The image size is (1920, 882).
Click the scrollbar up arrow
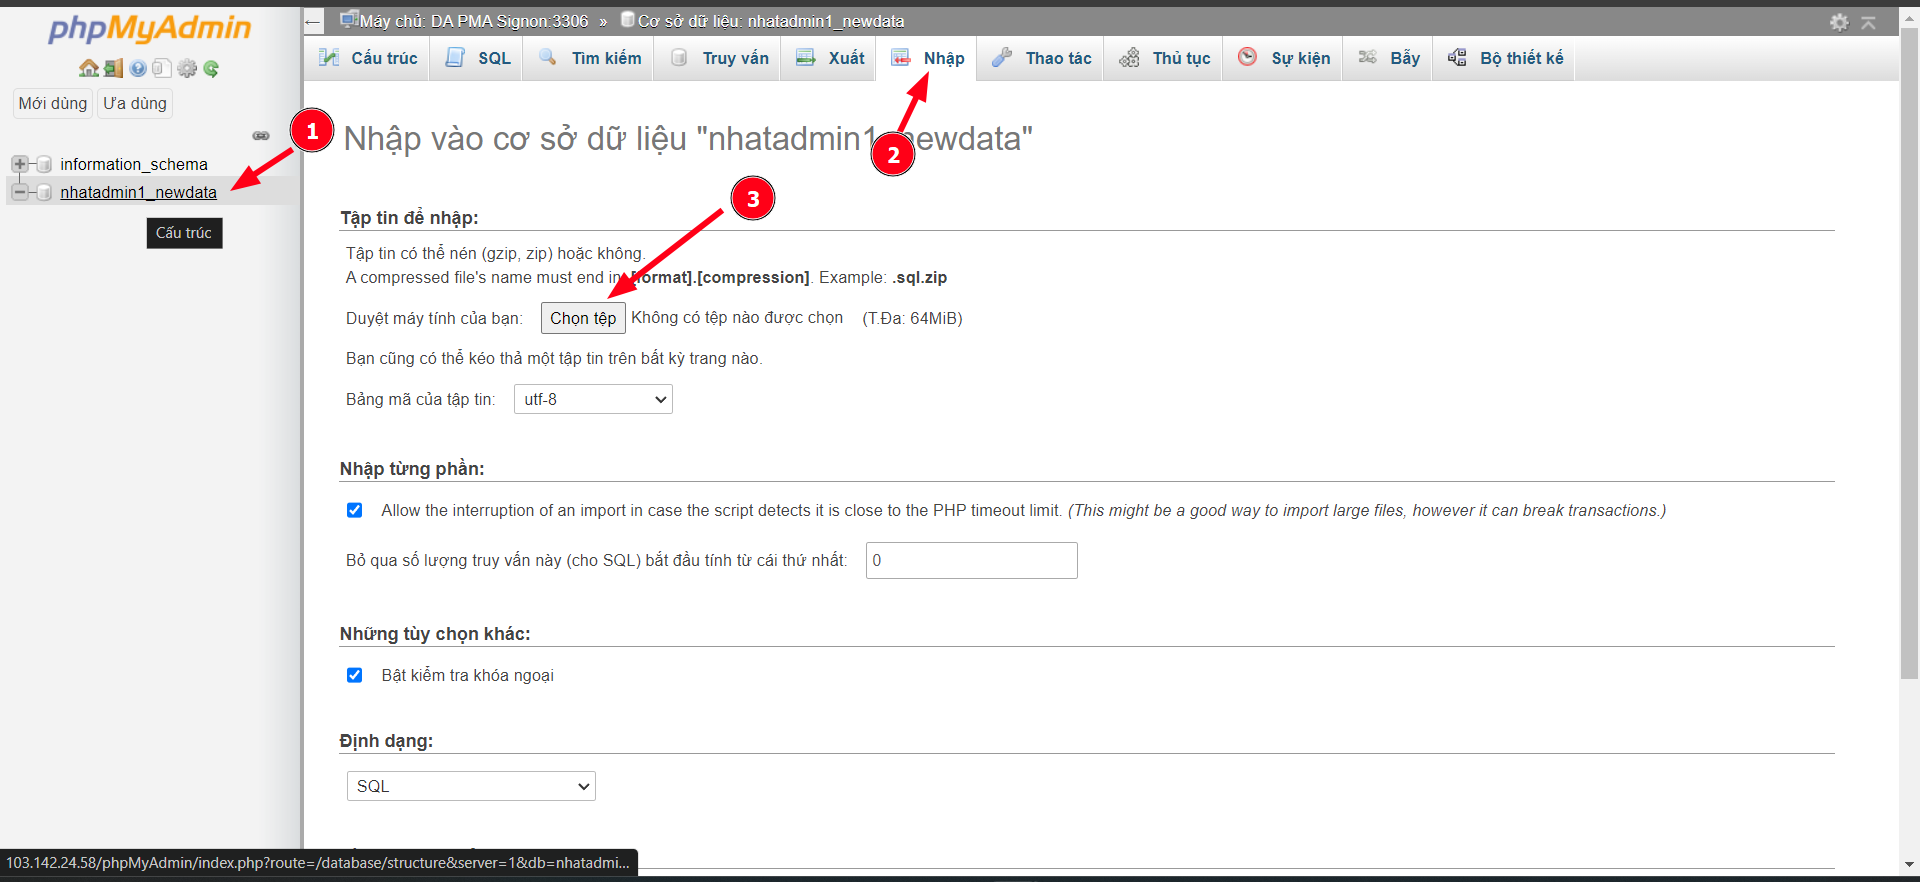point(1909,18)
